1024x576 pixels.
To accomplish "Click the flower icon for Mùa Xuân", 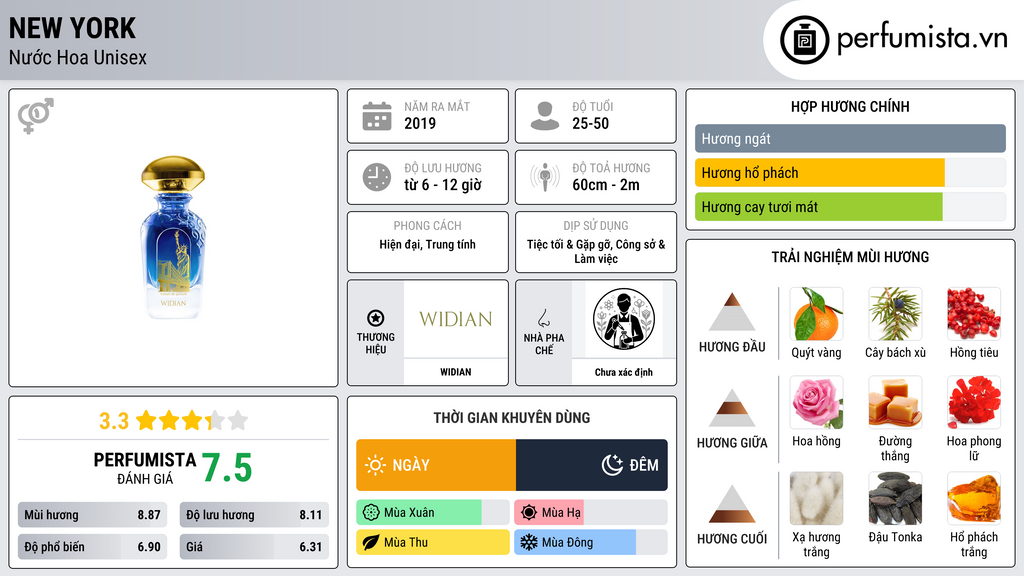I will 371,513.
